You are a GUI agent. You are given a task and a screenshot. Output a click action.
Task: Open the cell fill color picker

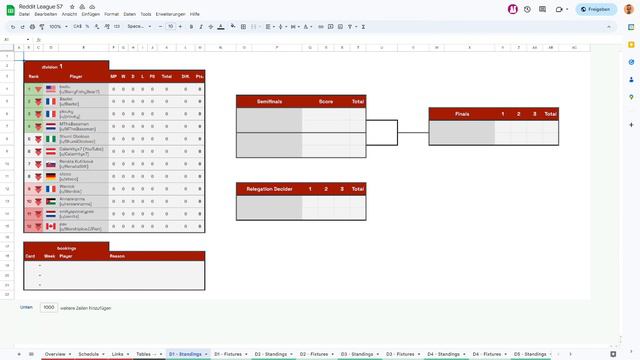pos(233,27)
